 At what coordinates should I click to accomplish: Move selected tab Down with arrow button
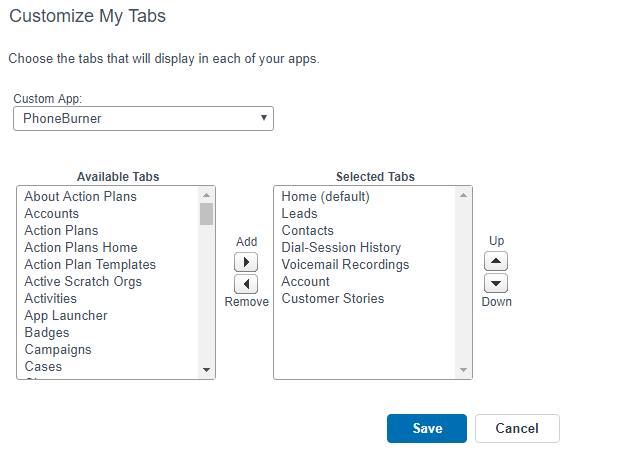point(496,283)
